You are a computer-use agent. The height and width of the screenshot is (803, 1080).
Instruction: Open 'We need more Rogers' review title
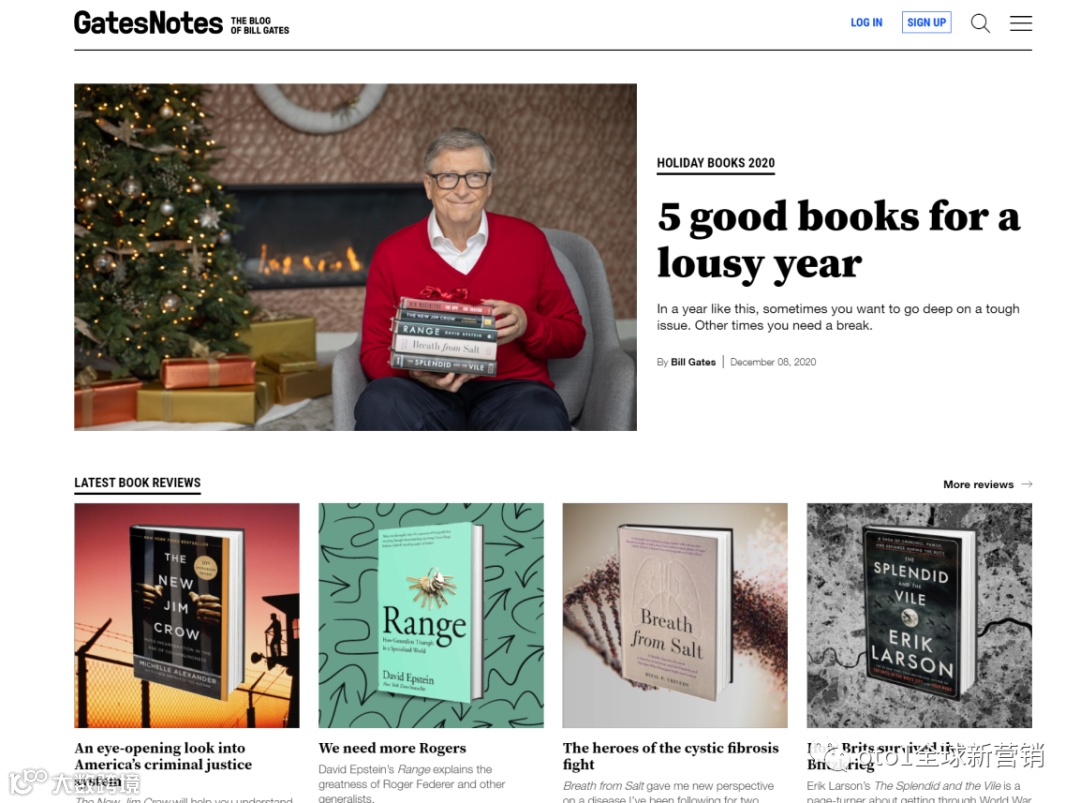point(392,748)
